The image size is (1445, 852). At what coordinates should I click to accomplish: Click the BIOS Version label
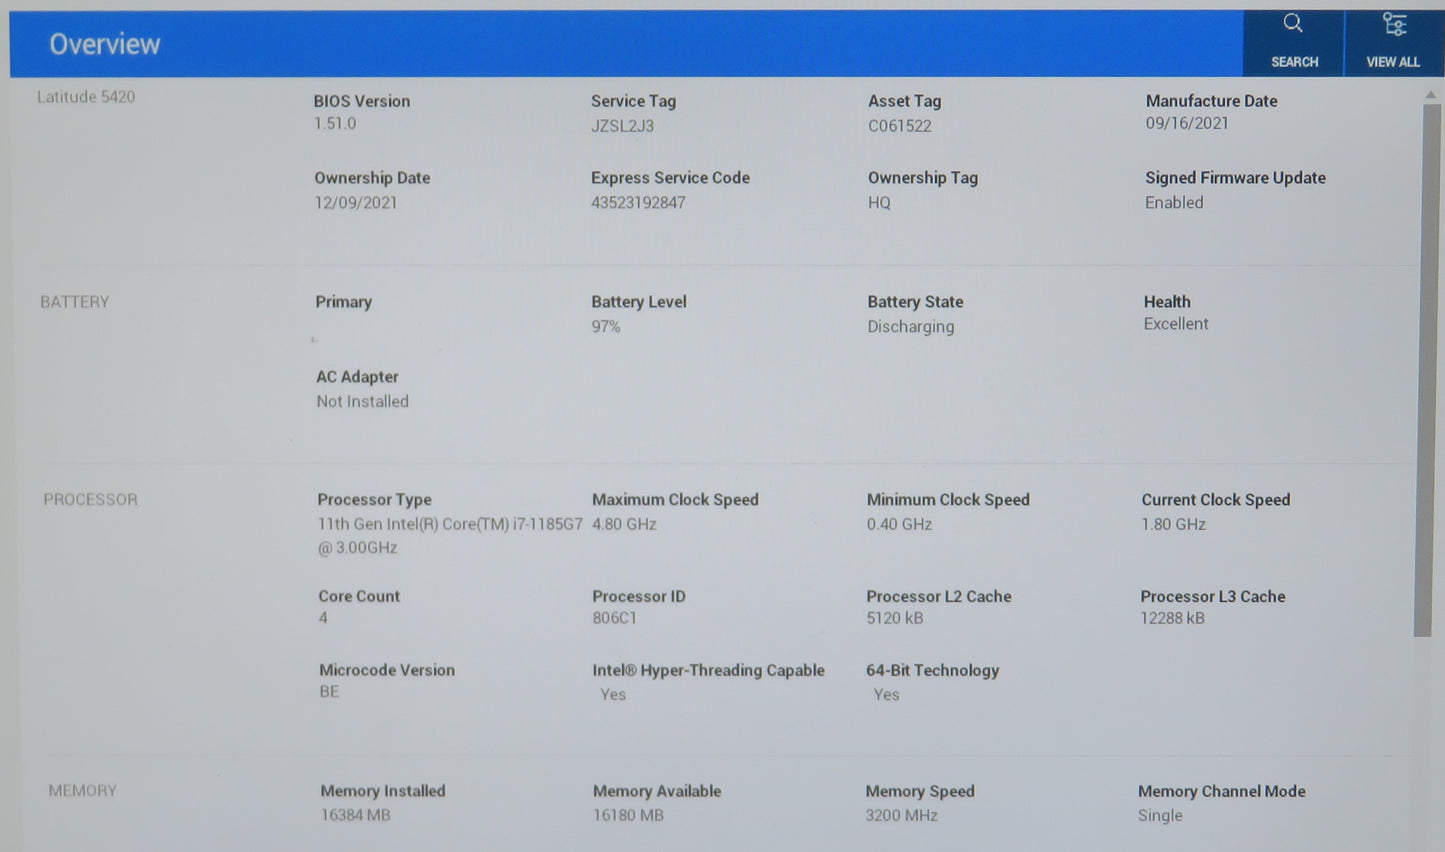361,101
